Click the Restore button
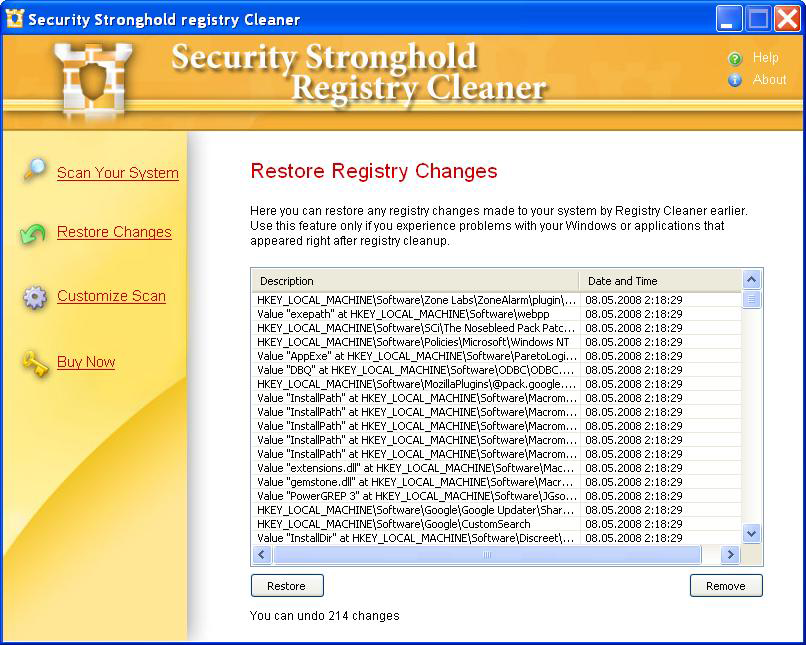The width and height of the screenshot is (806, 645). click(x=287, y=586)
